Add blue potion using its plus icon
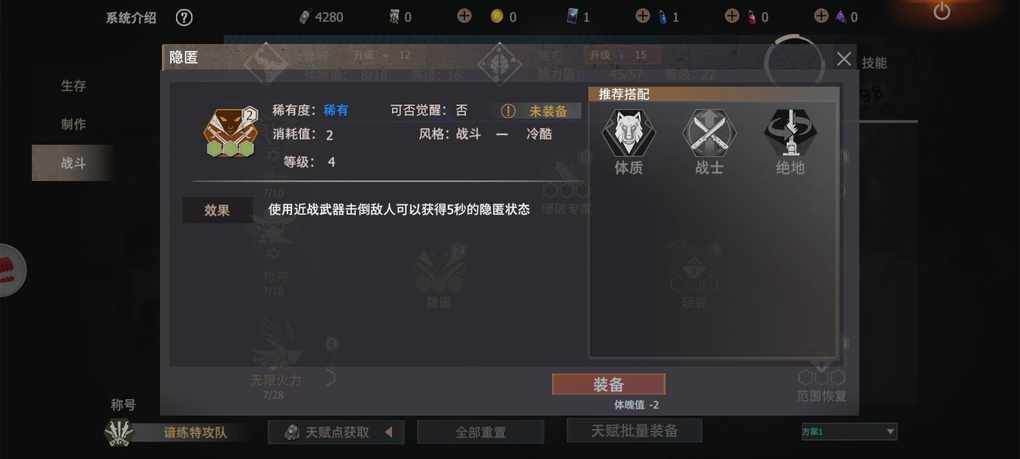The image size is (1020, 459). pyautogui.click(x=642, y=16)
